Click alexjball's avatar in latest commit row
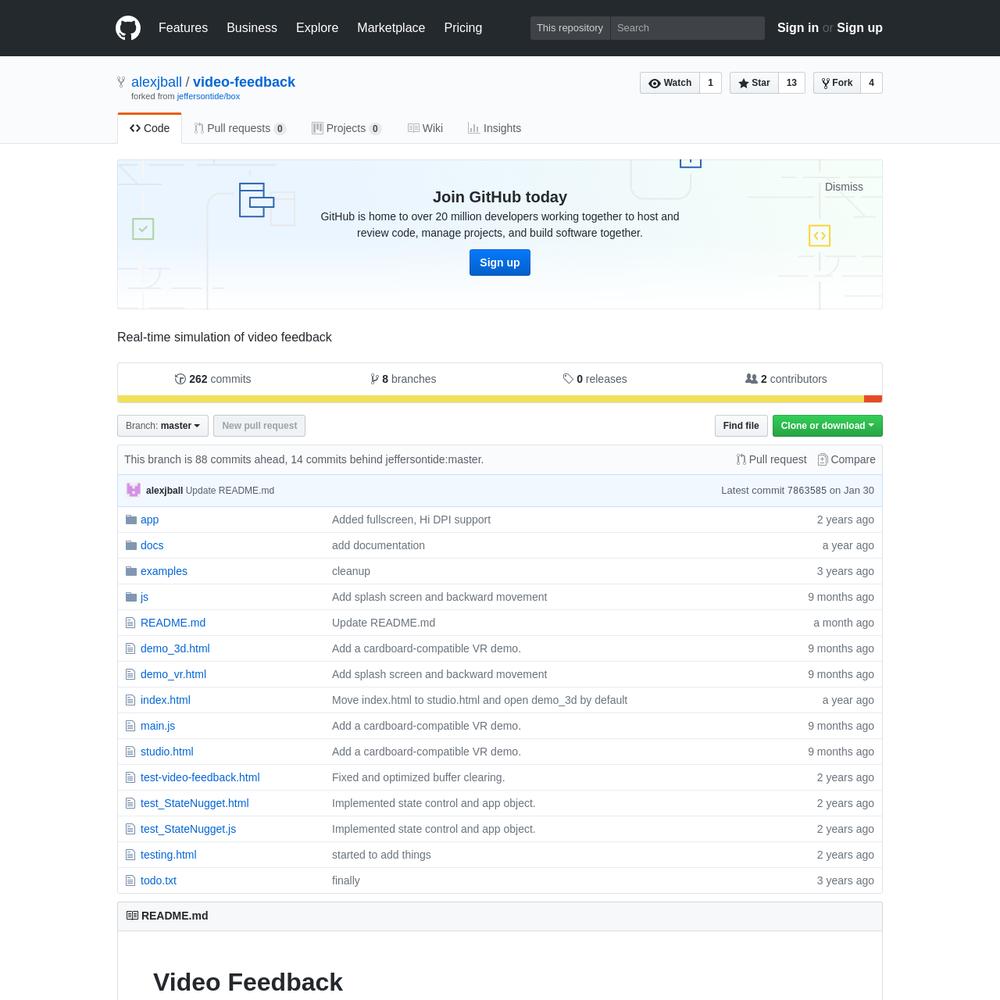 [x=133, y=490]
